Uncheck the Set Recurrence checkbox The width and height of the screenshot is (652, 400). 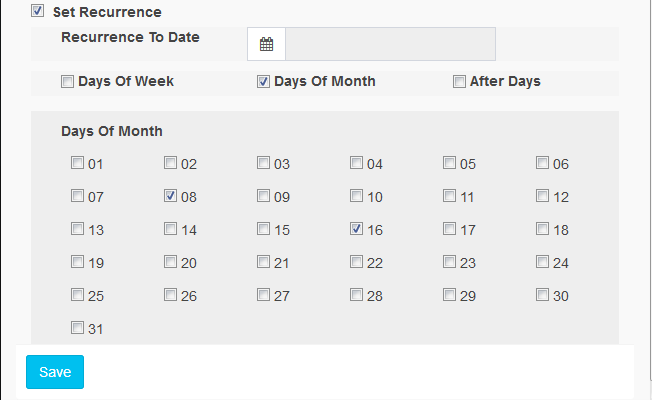[x=38, y=12]
